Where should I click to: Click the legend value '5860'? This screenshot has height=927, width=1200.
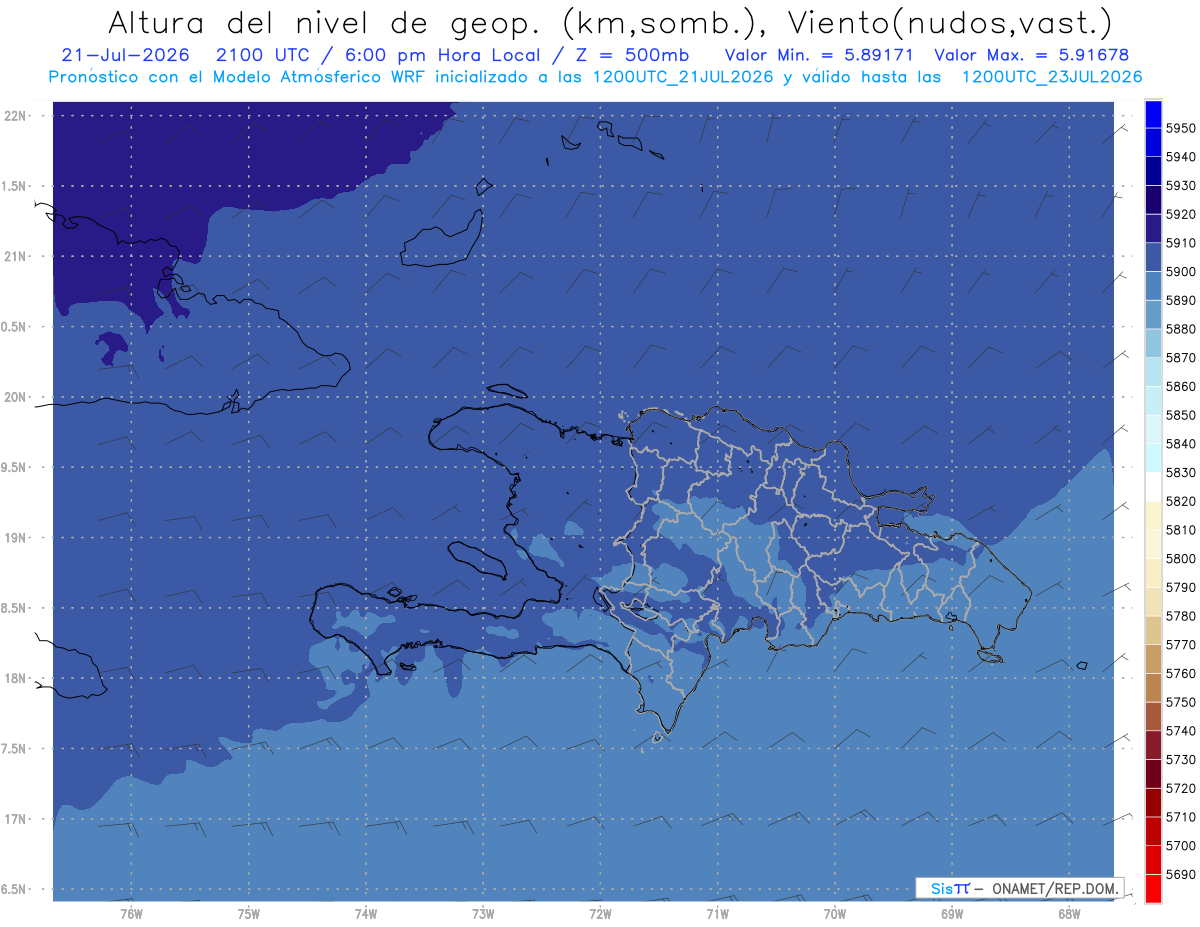point(1180,386)
